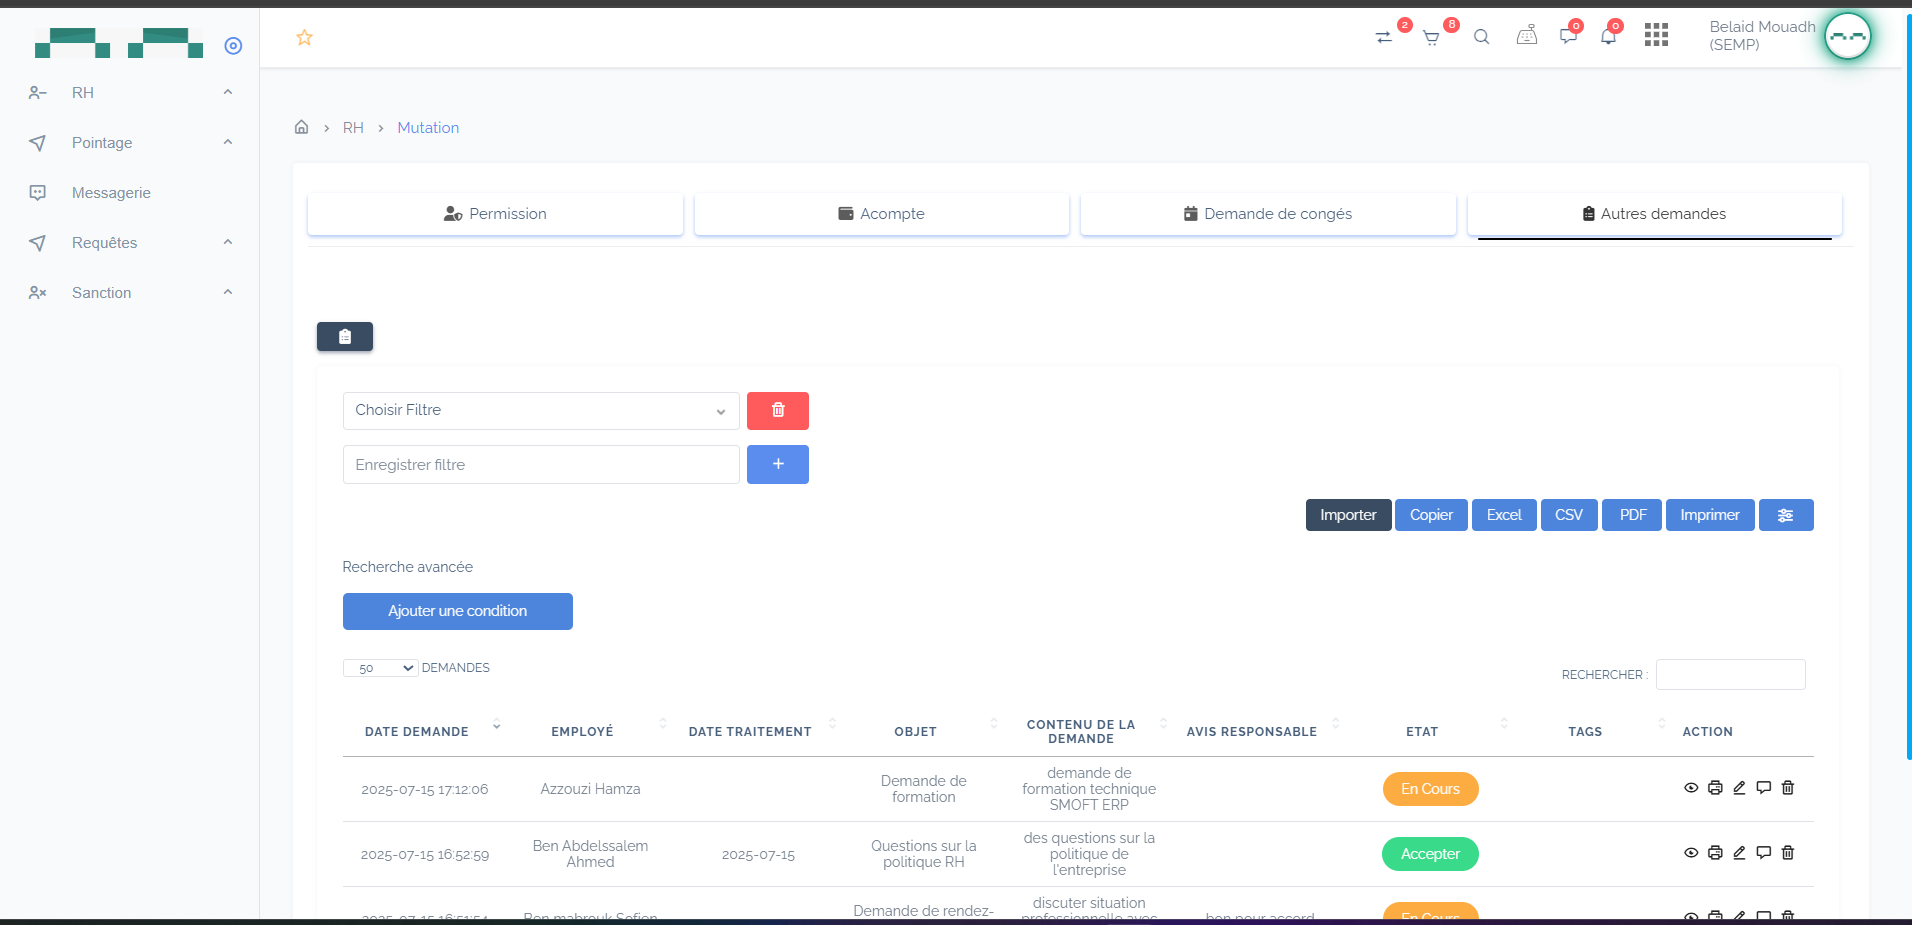Focus the Rechercher input field
The height and width of the screenshot is (925, 1912).
point(1731,675)
